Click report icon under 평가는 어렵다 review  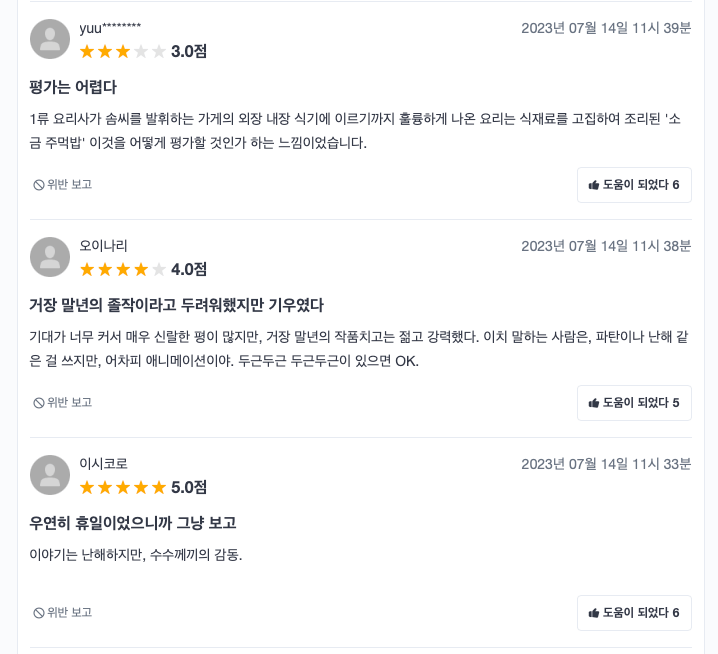click(x=39, y=185)
